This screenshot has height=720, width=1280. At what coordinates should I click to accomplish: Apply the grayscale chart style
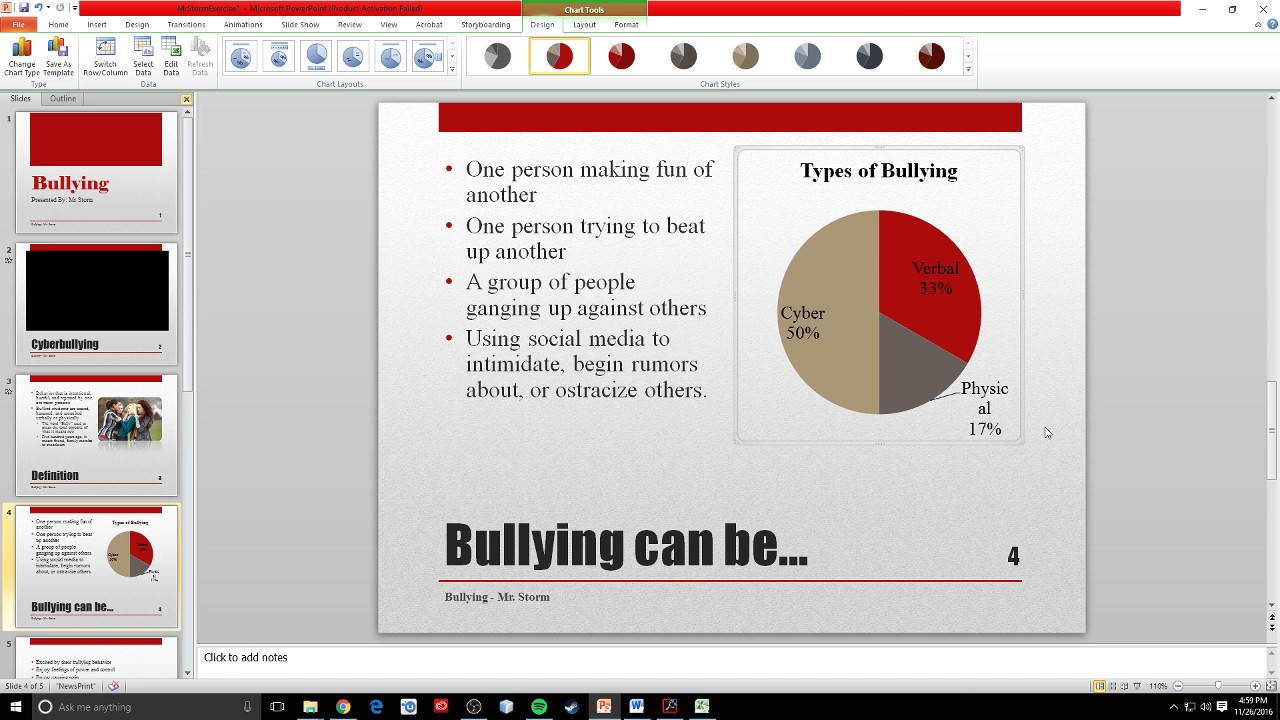point(497,56)
